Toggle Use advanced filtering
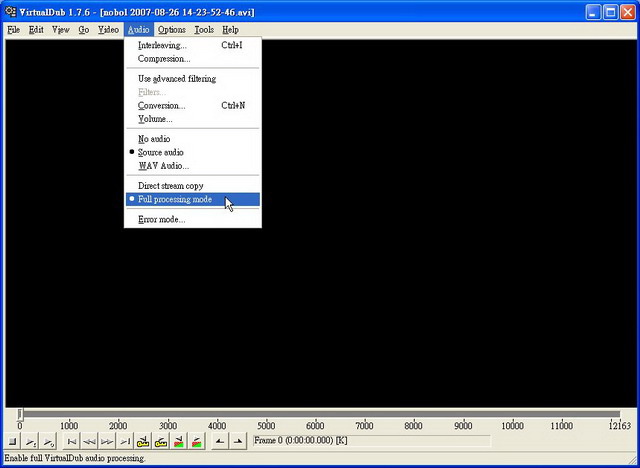 pyautogui.click(x=193, y=78)
